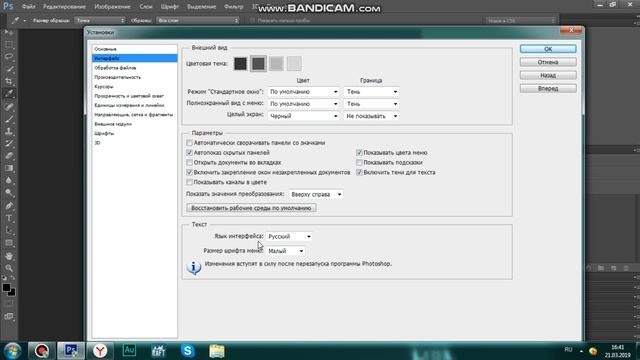The width and height of the screenshot is (640, 360).
Task: Open Yandex Browser from taskbar
Action: [x=100, y=351]
